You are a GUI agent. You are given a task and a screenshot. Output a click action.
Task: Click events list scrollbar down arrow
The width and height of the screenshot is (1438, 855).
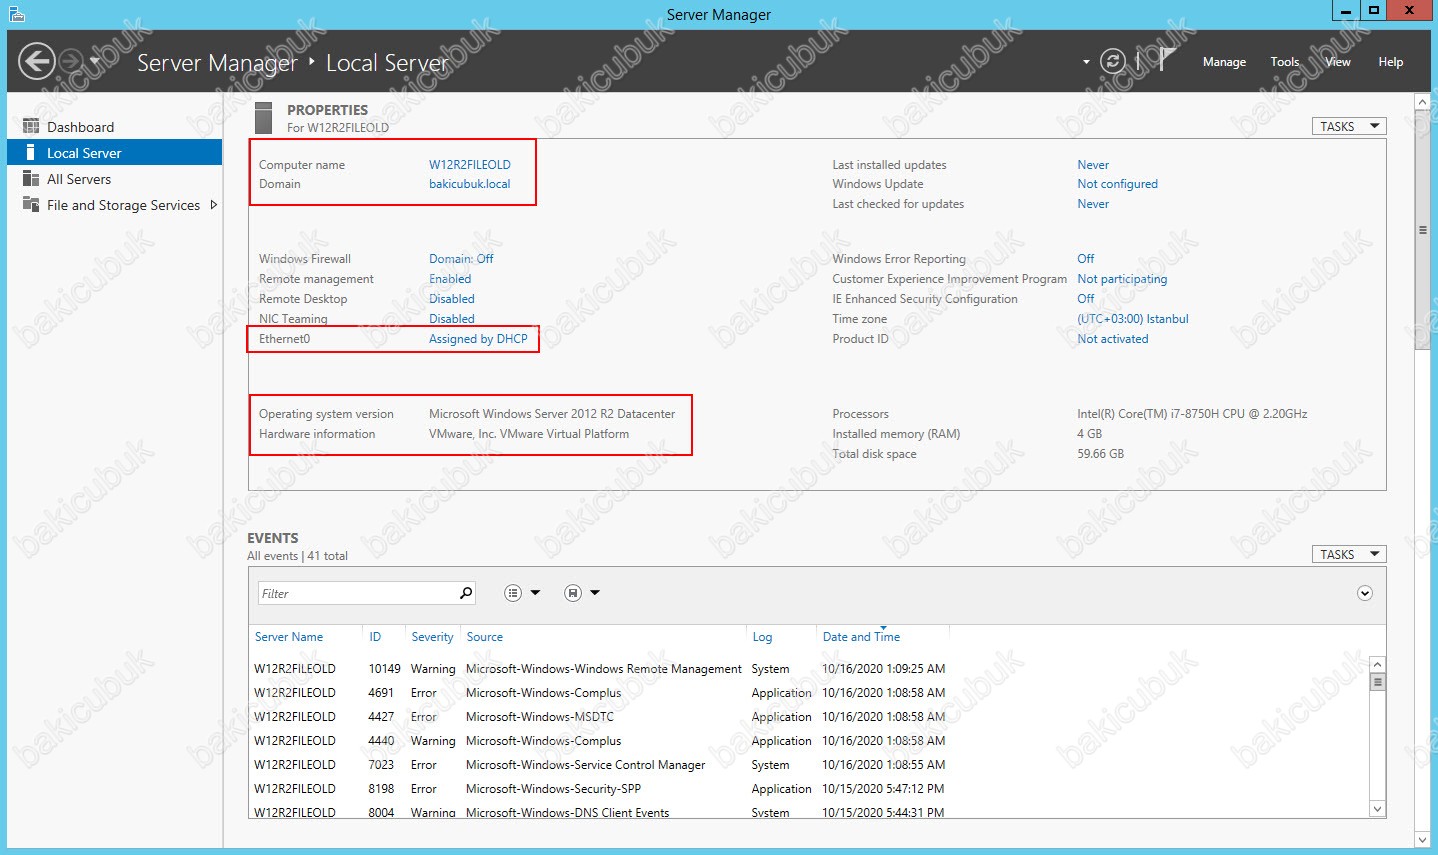(1377, 809)
